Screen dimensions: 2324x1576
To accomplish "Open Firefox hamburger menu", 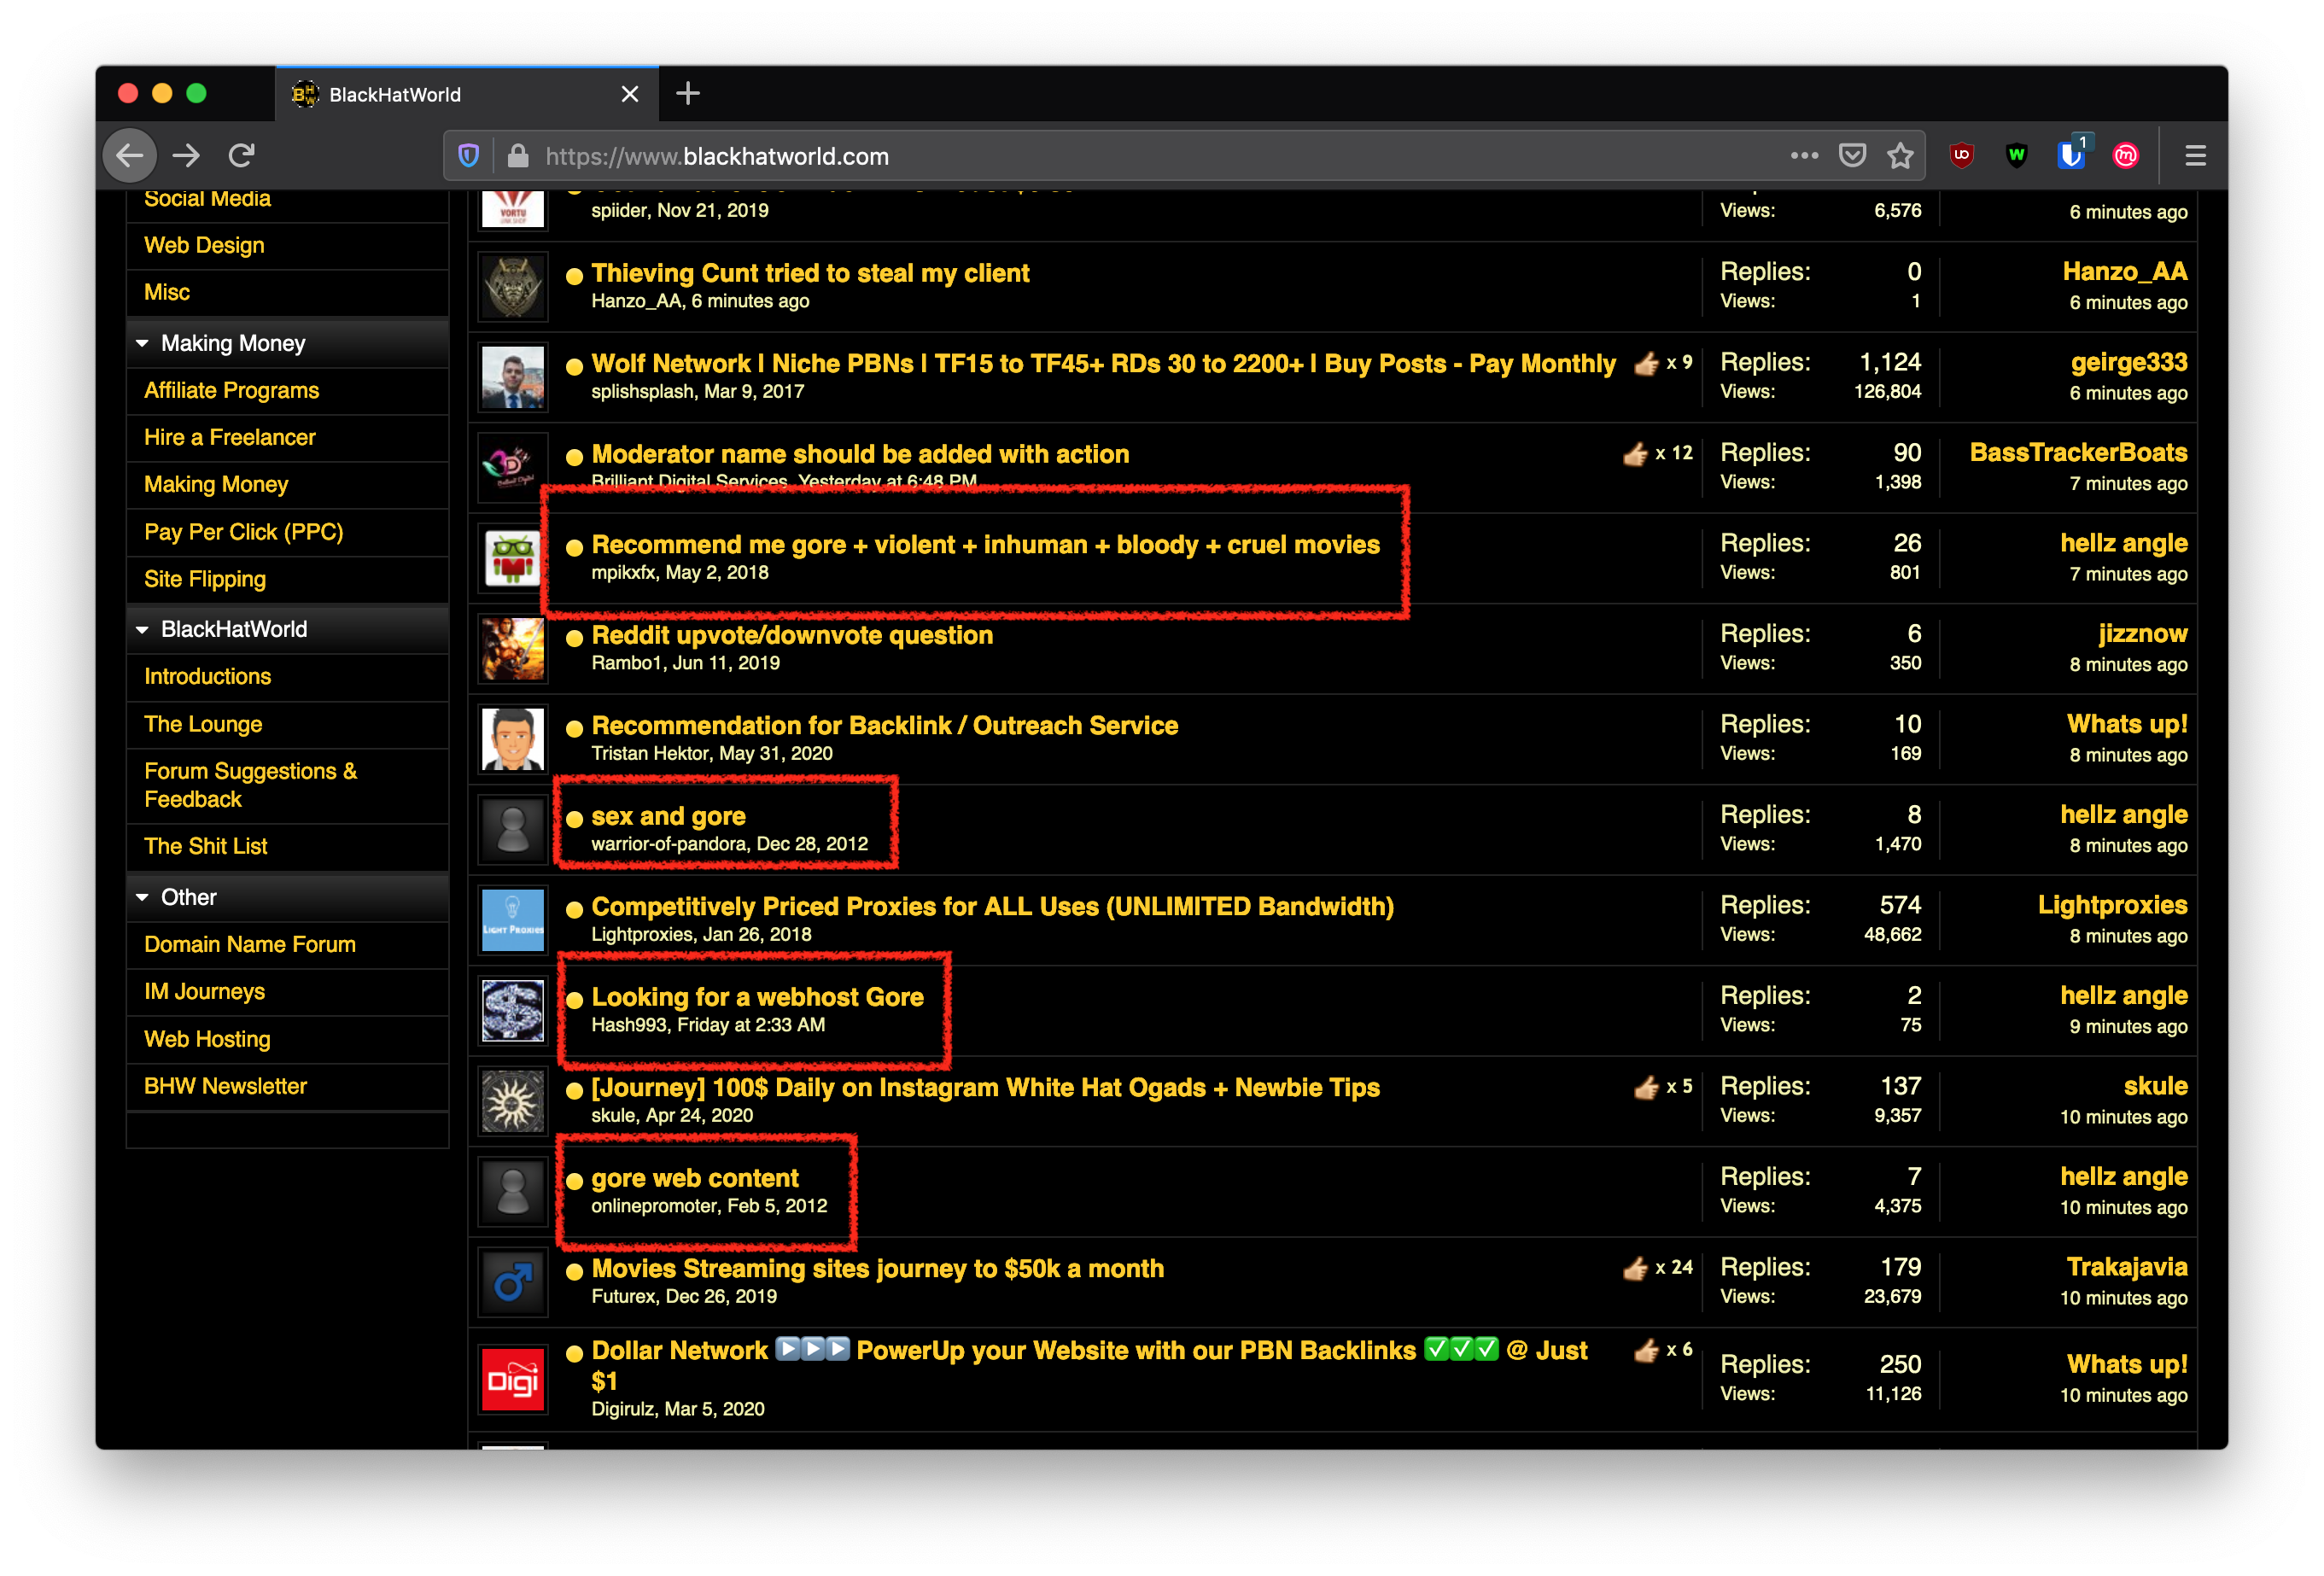I will [2195, 155].
